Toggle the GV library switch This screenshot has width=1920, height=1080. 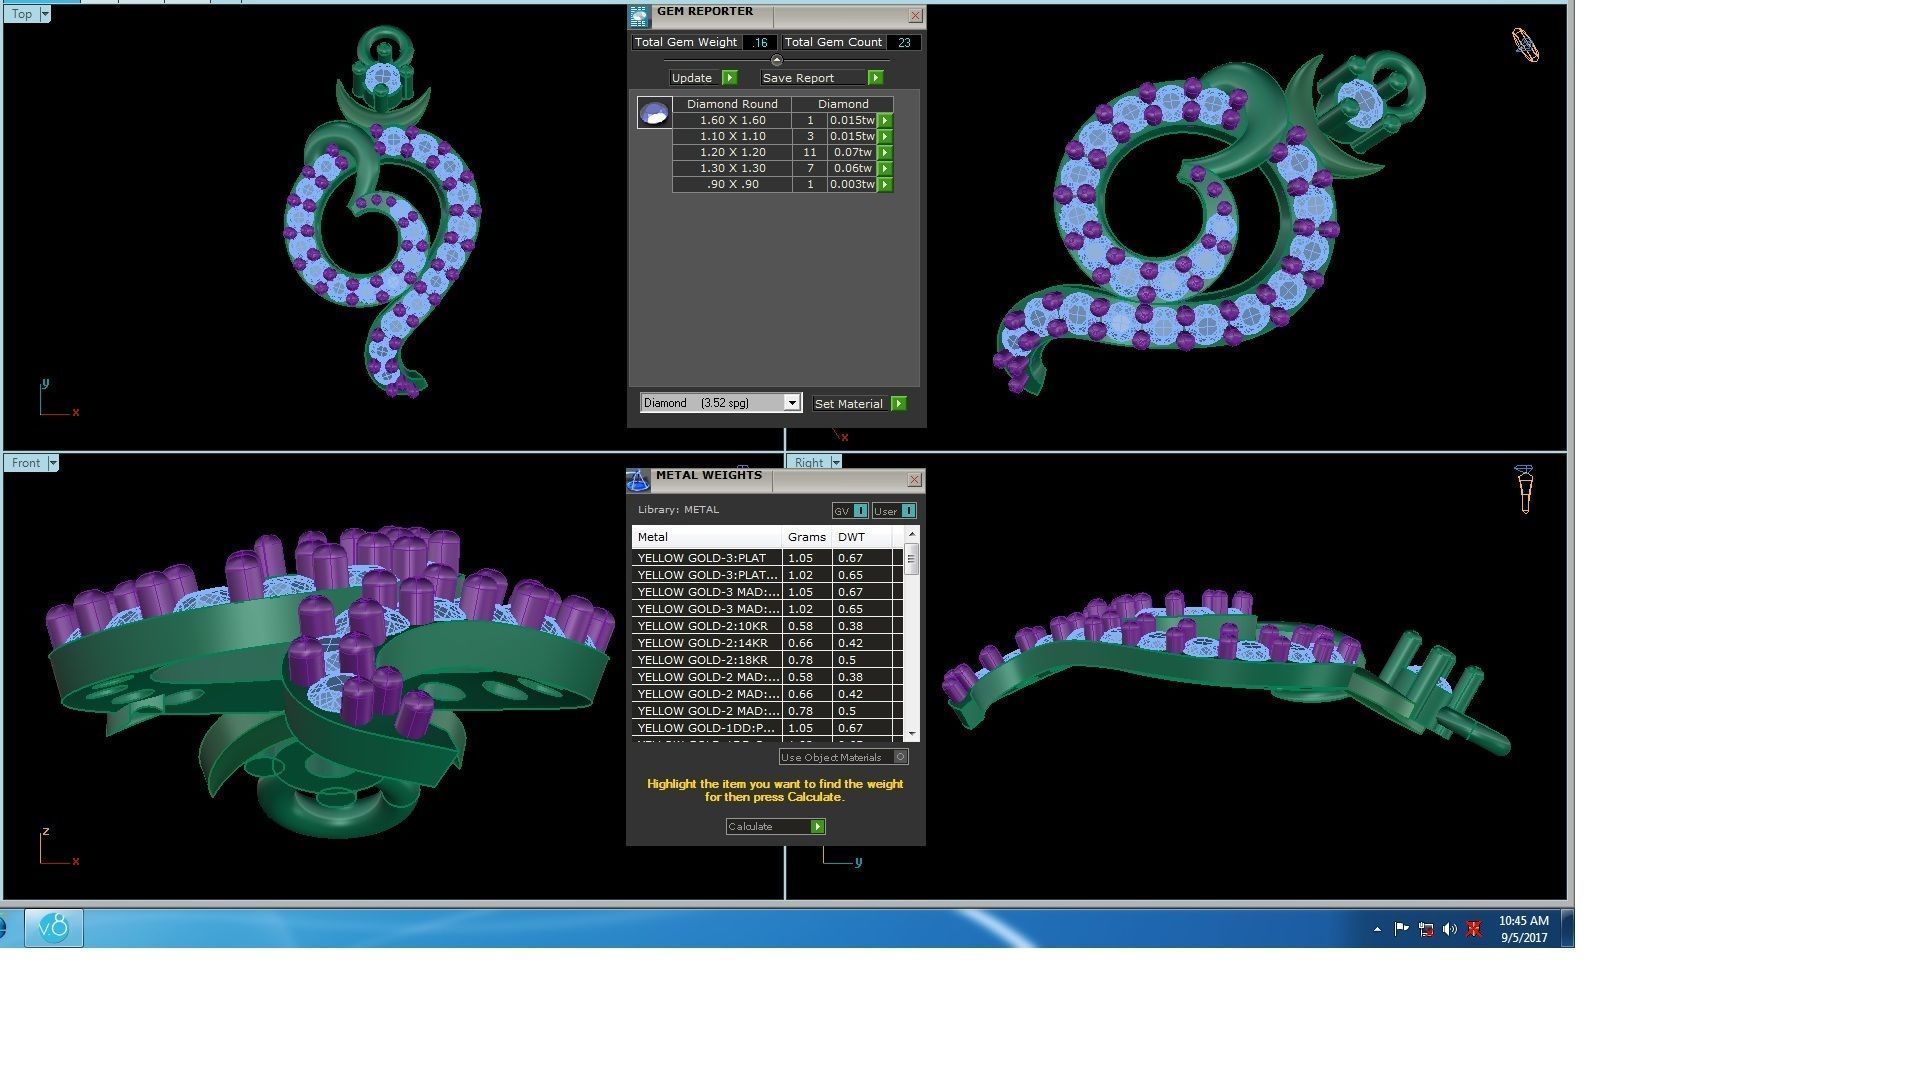860,511
